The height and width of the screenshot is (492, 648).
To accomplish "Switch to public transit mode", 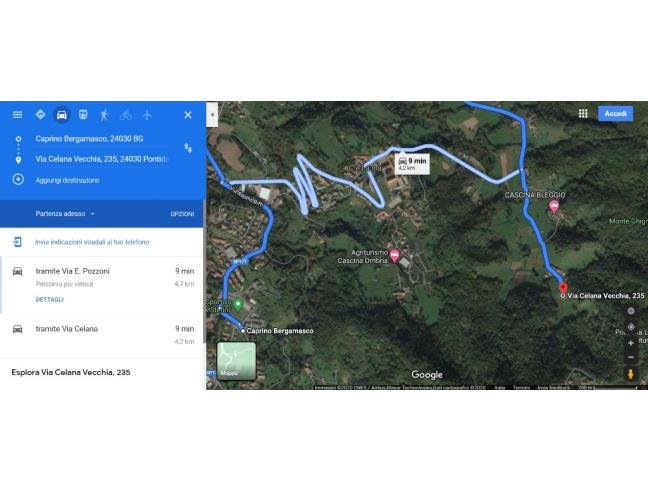I will tap(83, 114).
